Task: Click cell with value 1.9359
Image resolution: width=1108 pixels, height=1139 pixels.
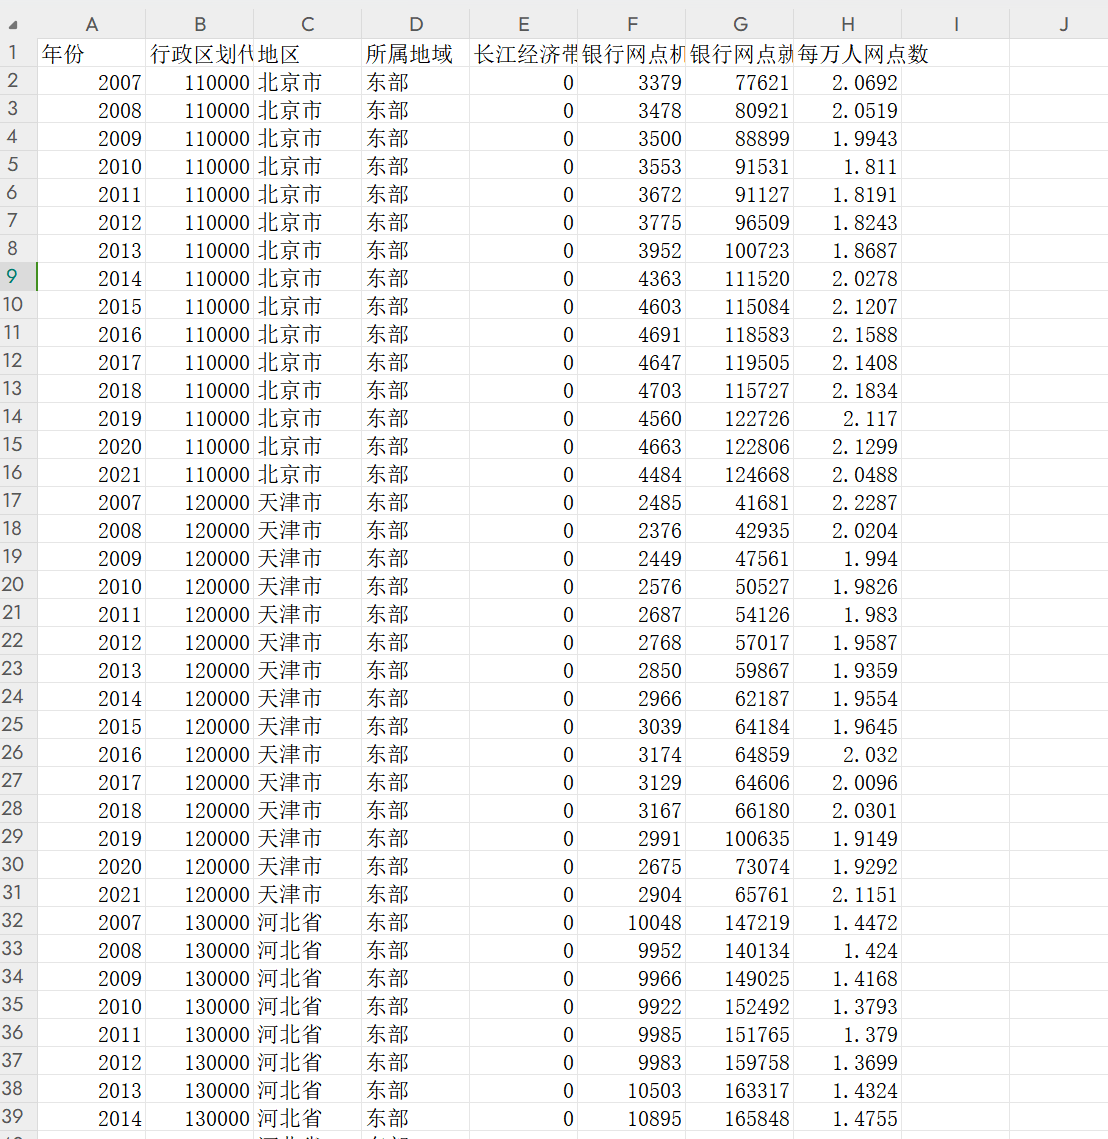Action: point(848,670)
